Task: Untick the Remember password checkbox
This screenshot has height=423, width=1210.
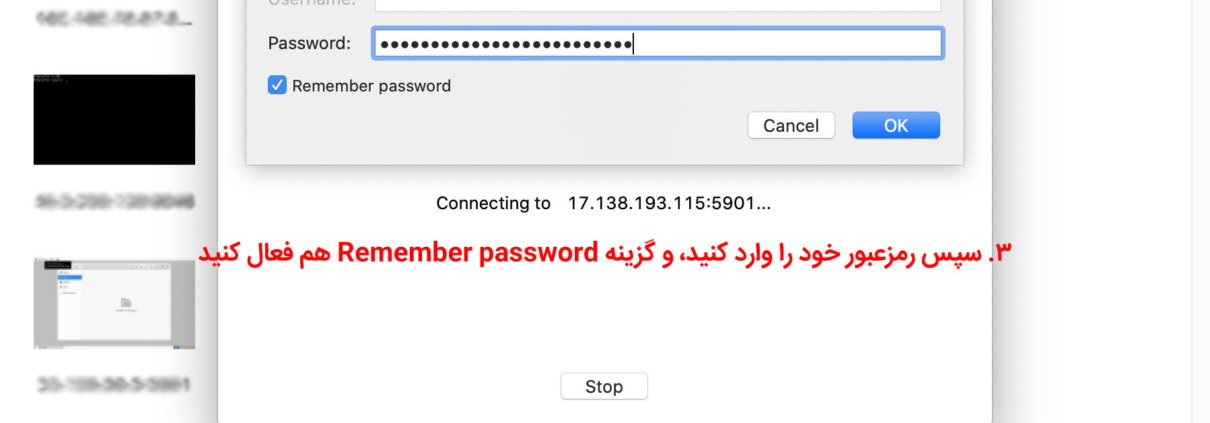Action: tap(277, 86)
